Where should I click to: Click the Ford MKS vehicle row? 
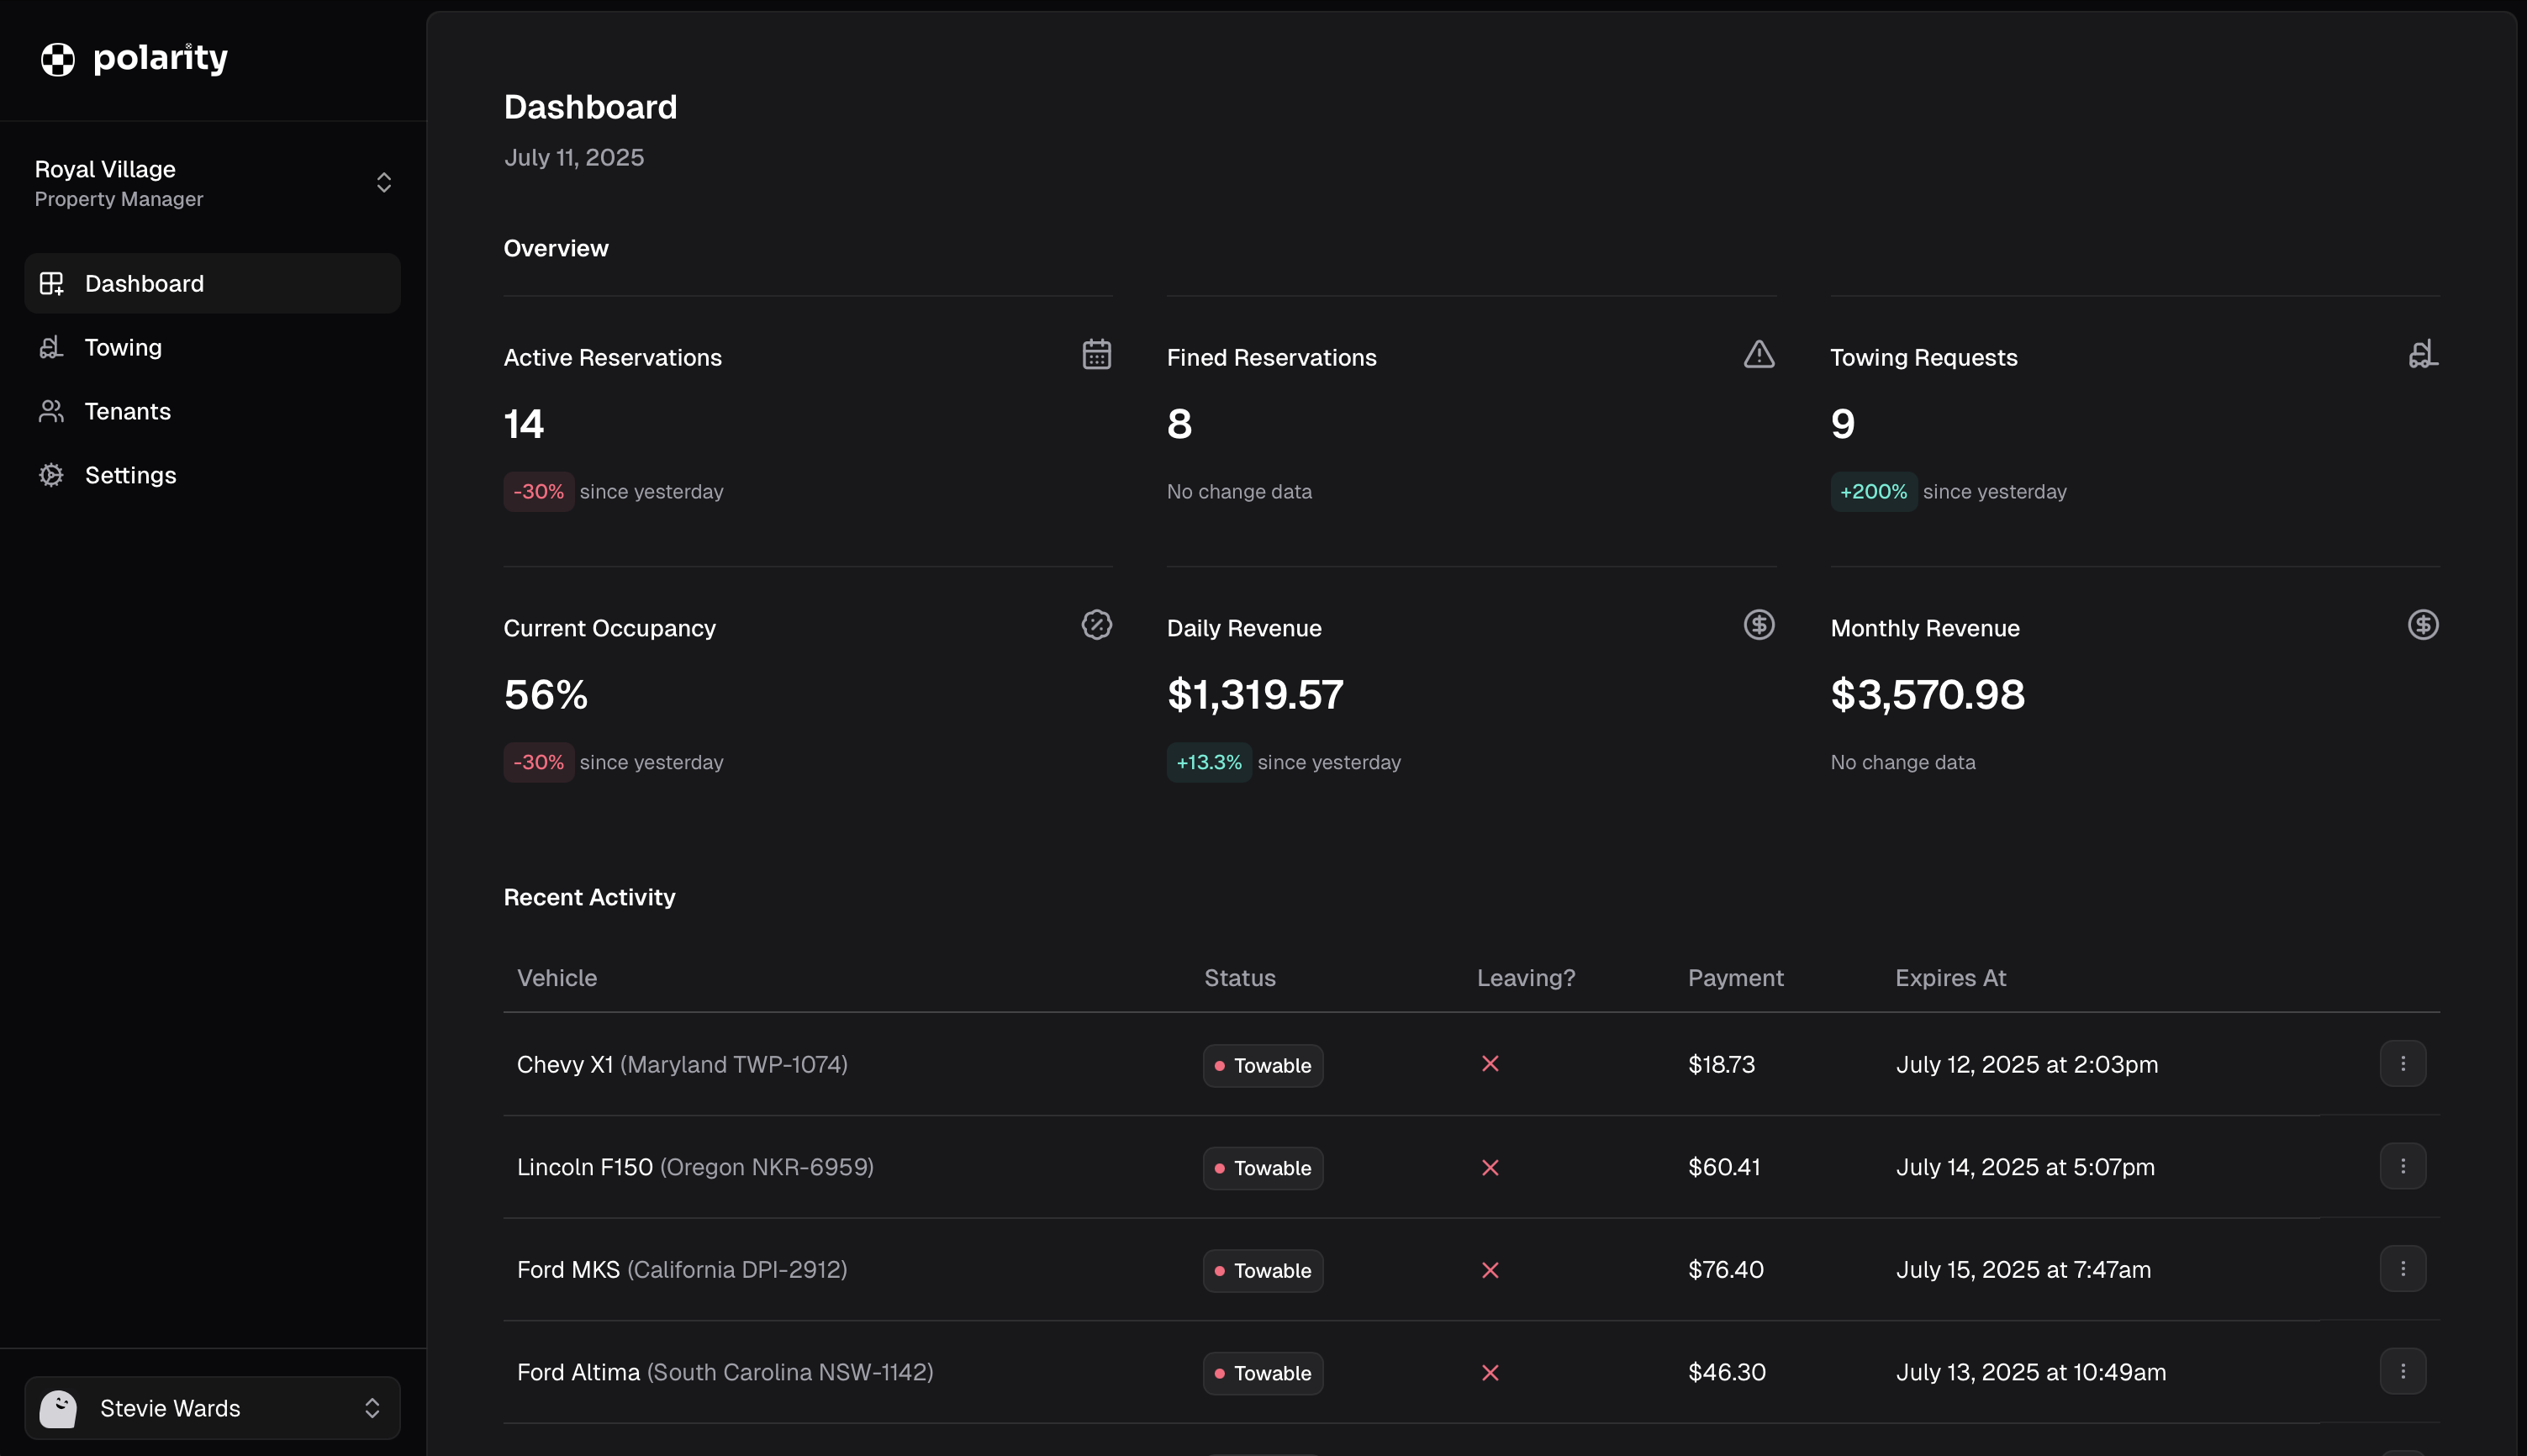pos(682,1269)
